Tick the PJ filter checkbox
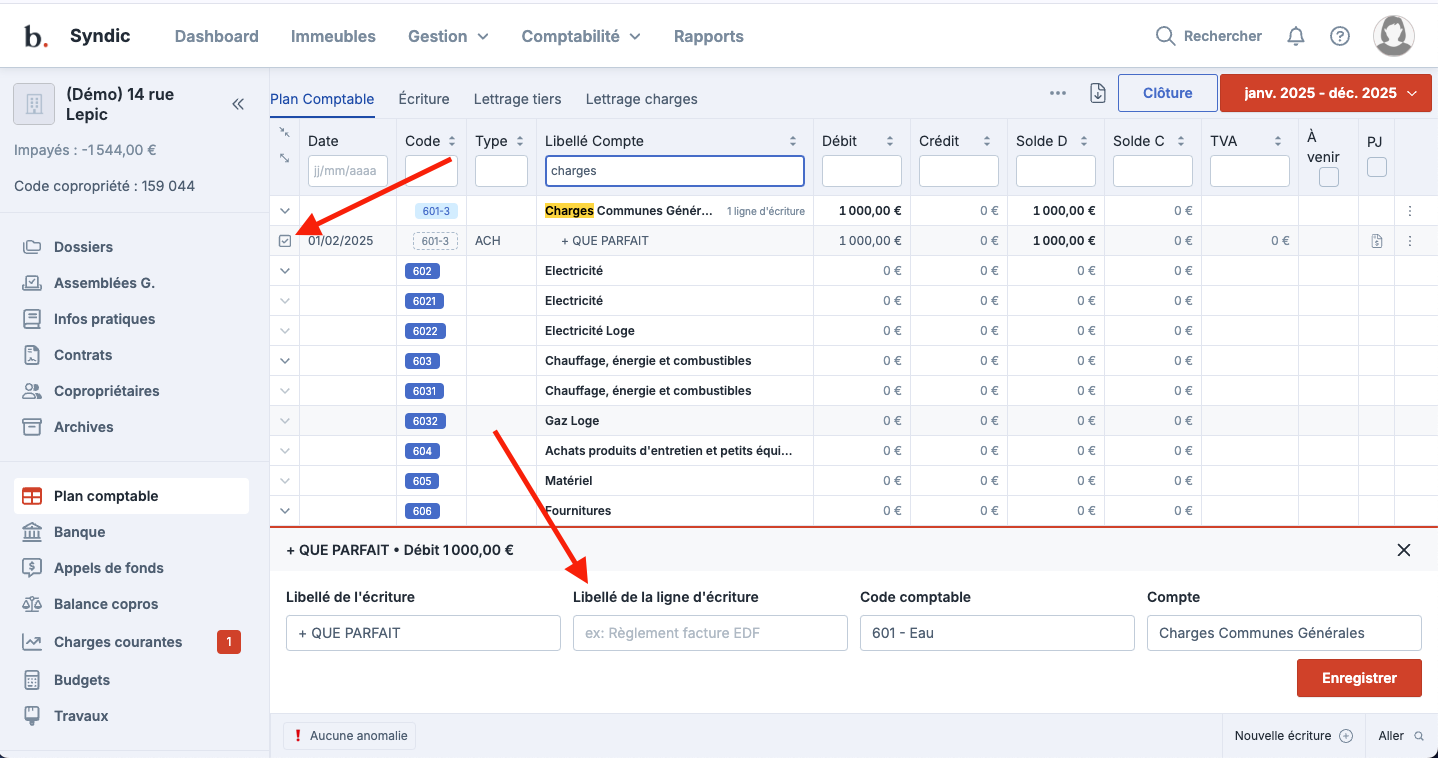 coord(1377,167)
